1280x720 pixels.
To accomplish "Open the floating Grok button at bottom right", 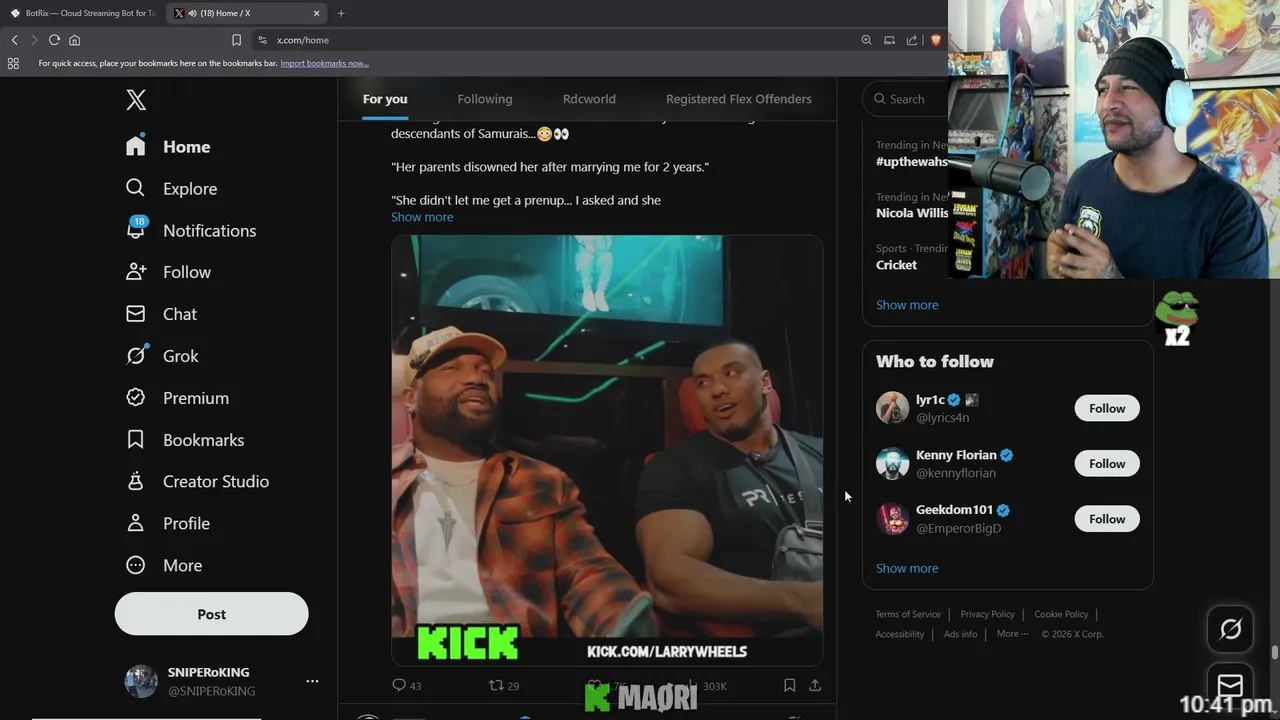I will pyautogui.click(x=1230, y=629).
